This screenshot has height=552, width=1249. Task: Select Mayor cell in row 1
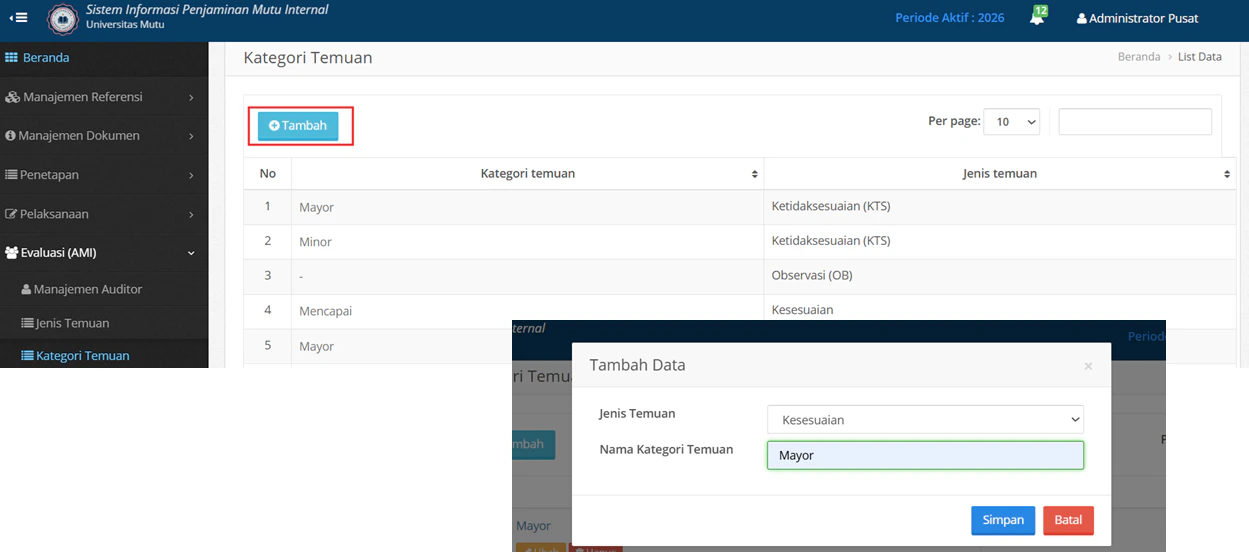tap(528, 207)
